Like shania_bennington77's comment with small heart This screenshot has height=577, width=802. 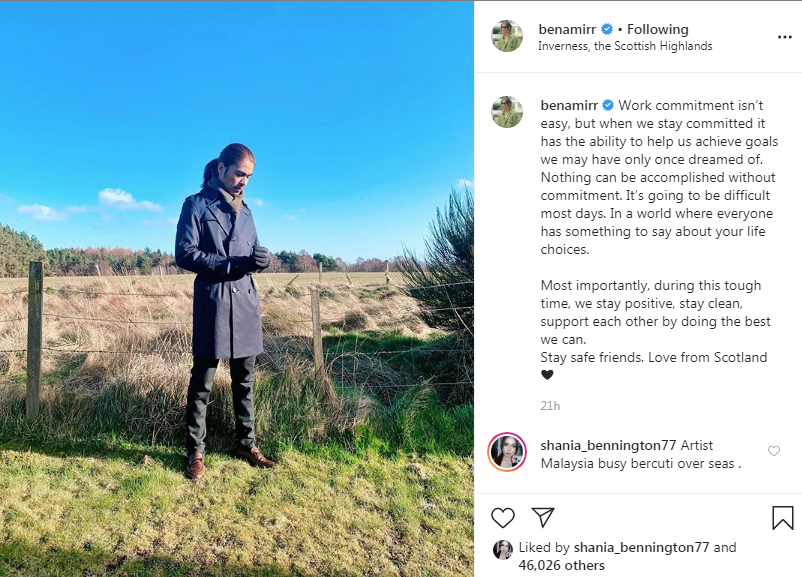click(x=774, y=451)
